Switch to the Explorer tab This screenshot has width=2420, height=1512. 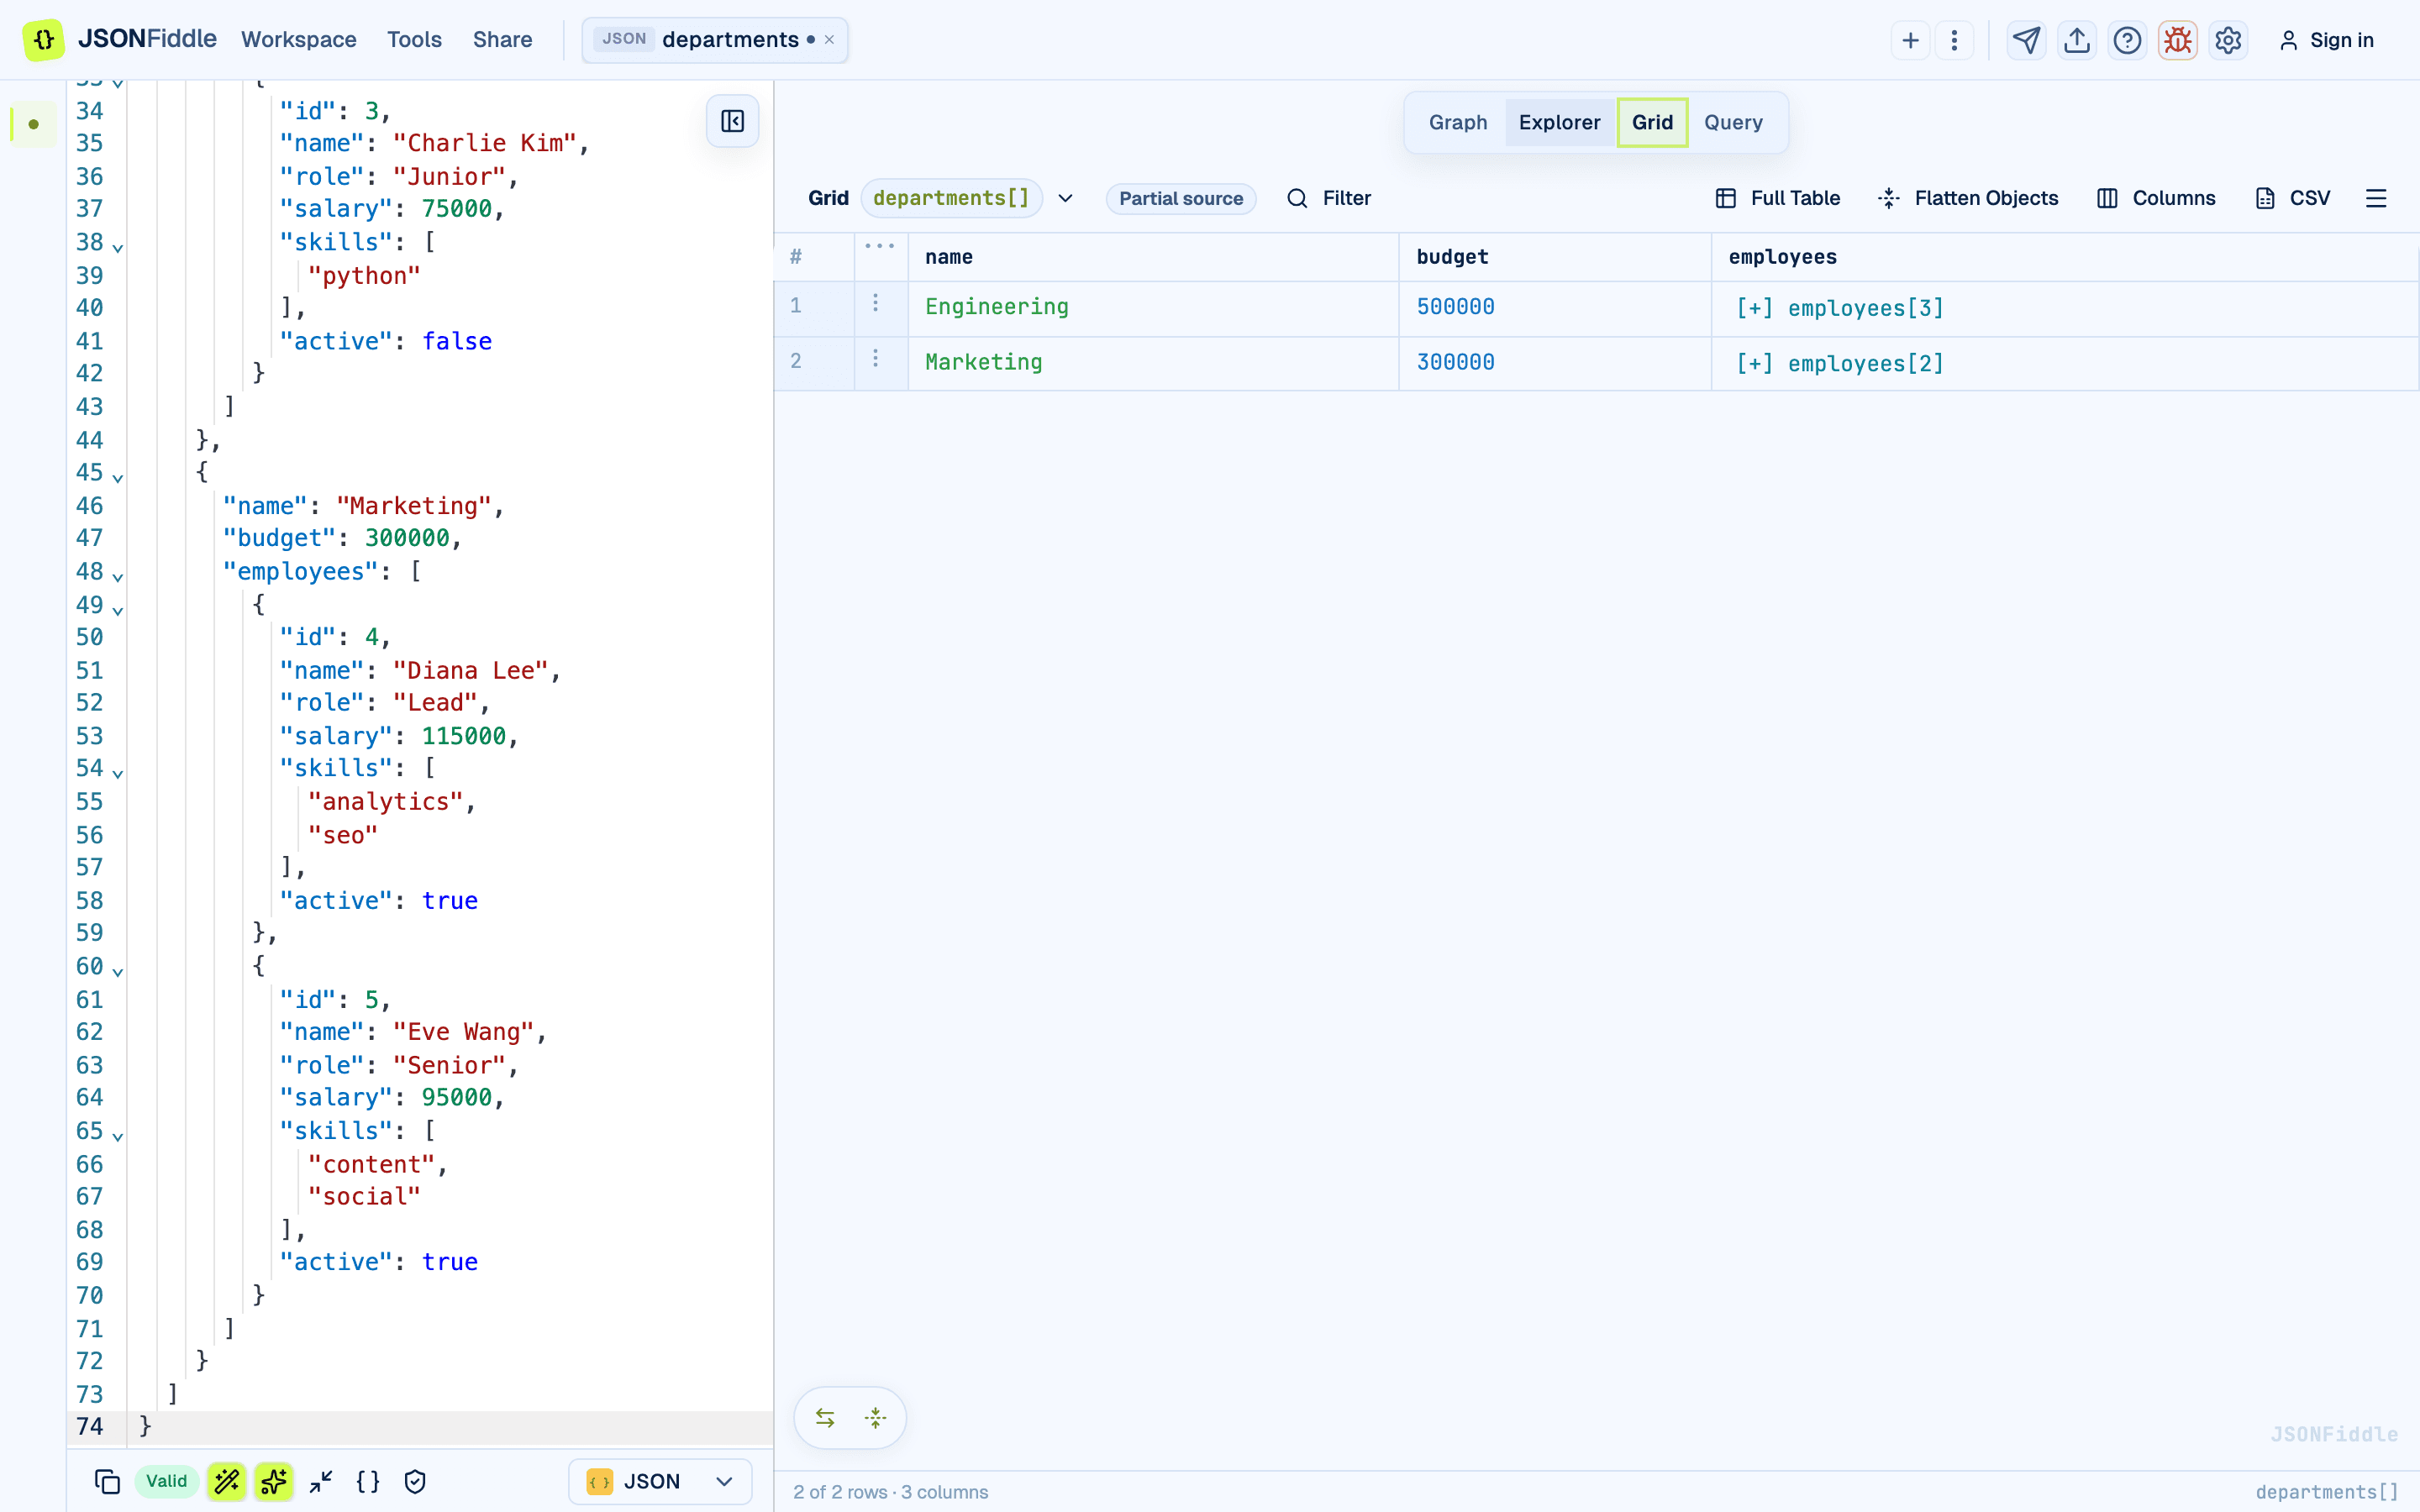(x=1559, y=122)
